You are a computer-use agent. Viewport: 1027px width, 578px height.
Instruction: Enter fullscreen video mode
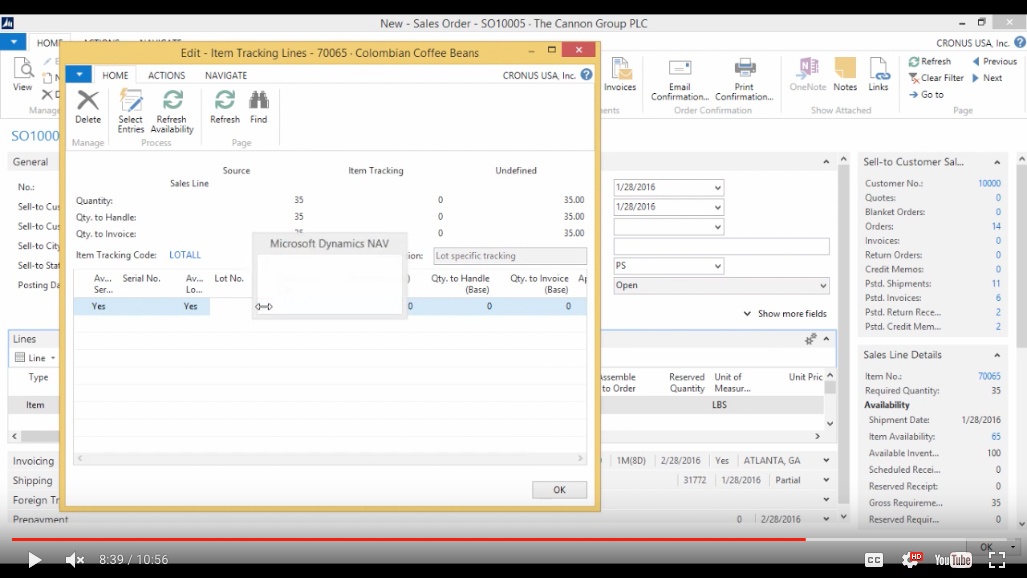pos(997,559)
